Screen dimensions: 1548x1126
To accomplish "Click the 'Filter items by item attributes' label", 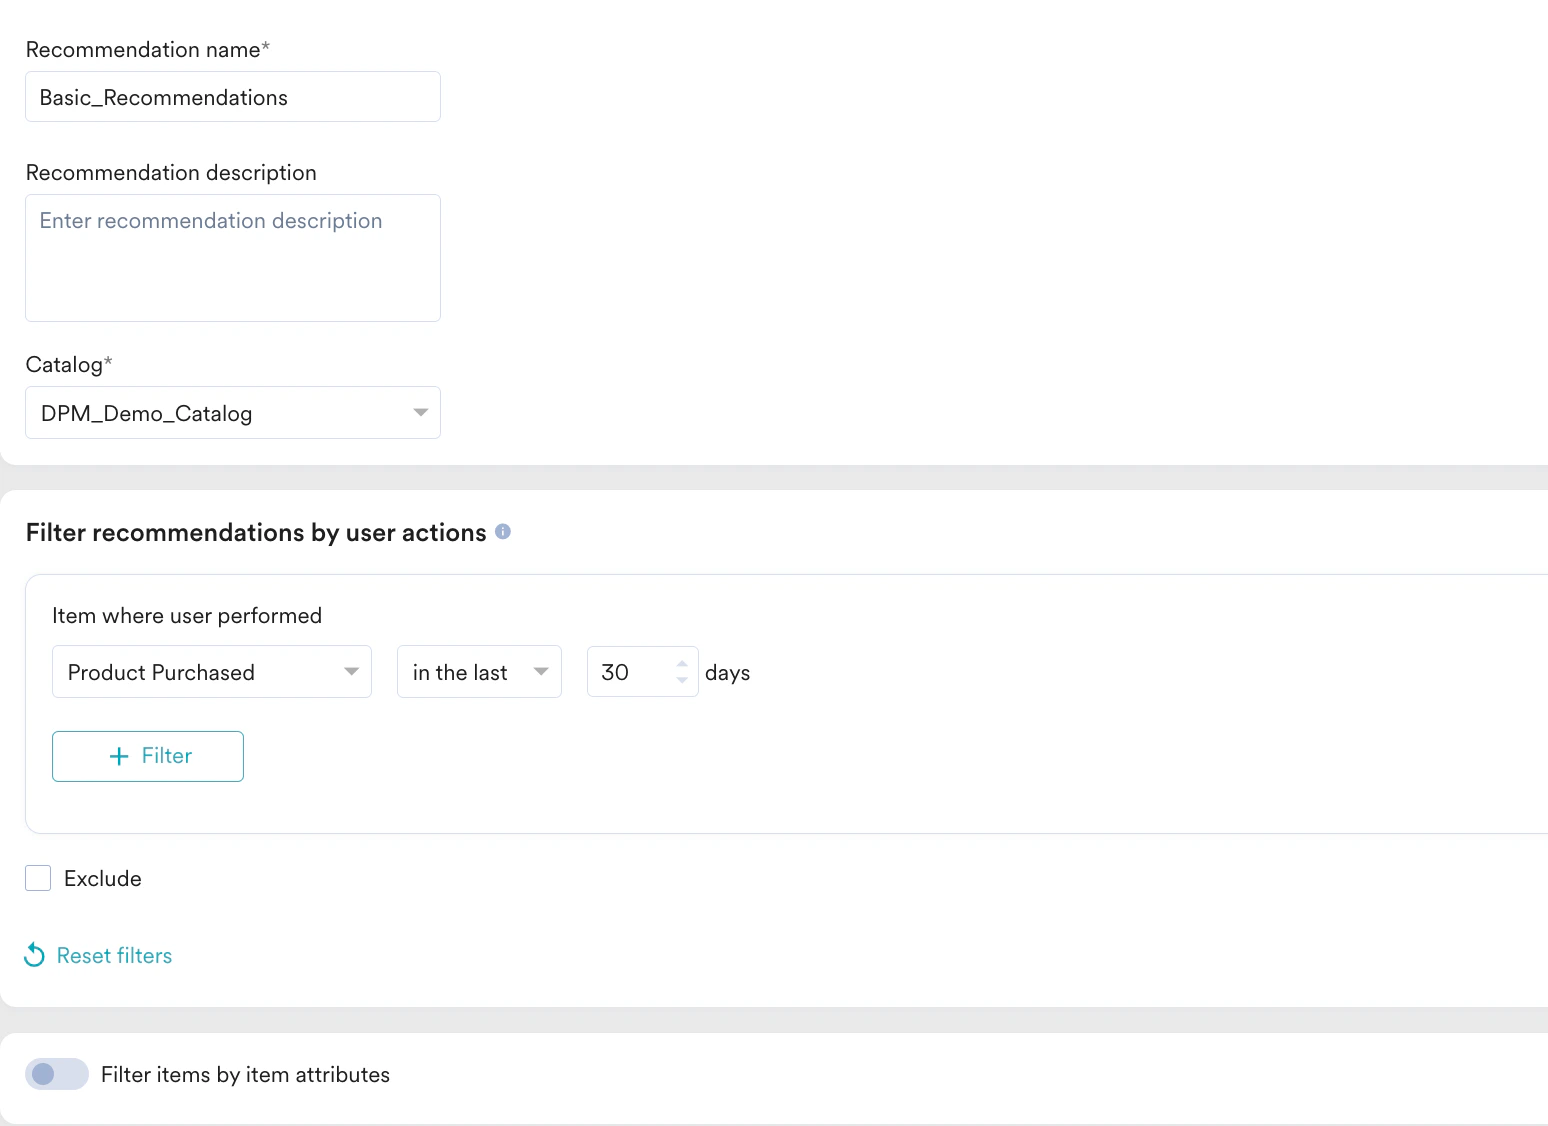I will pyautogui.click(x=245, y=1074).
